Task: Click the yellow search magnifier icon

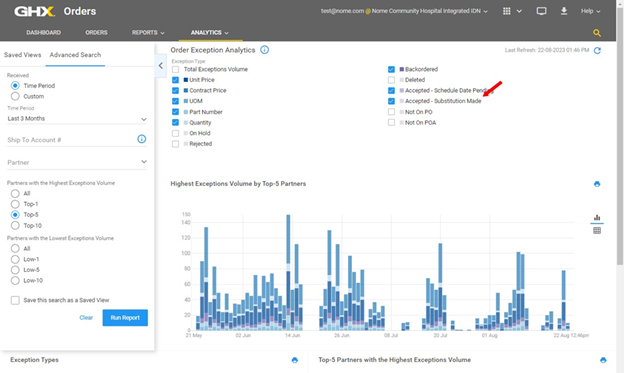Action: click(x=597, y=33)
